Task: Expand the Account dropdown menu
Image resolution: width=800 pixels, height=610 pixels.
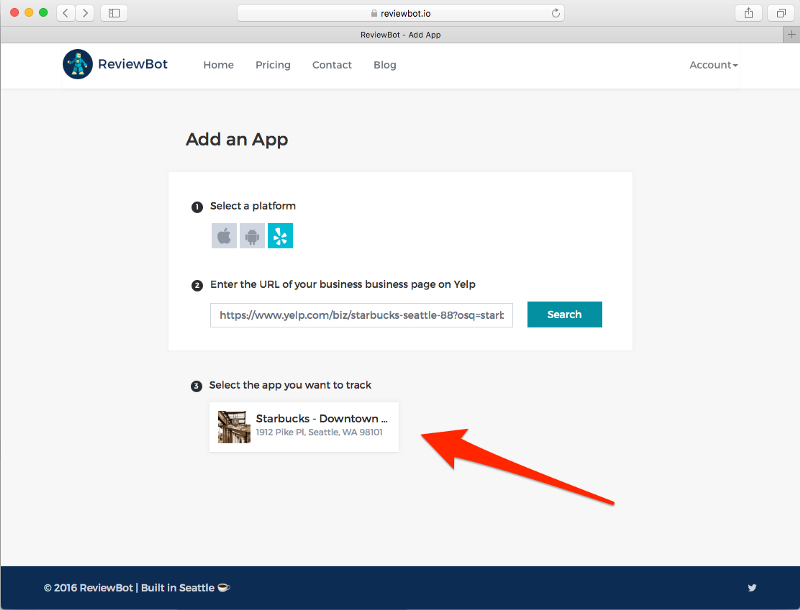Action: 713,65
